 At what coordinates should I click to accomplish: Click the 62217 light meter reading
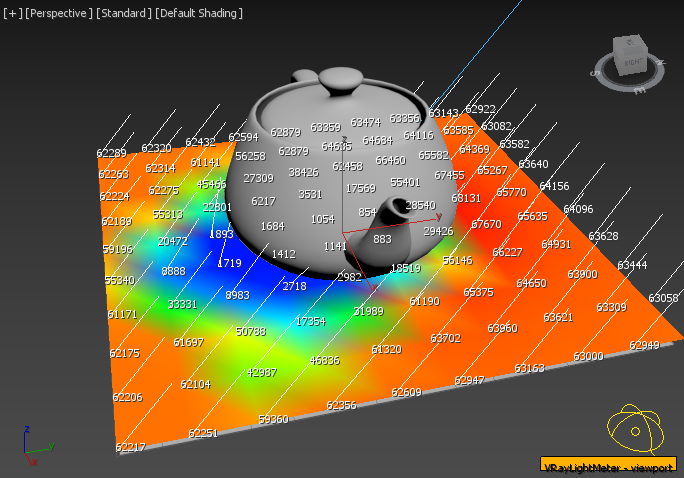(x=130, y=448)
